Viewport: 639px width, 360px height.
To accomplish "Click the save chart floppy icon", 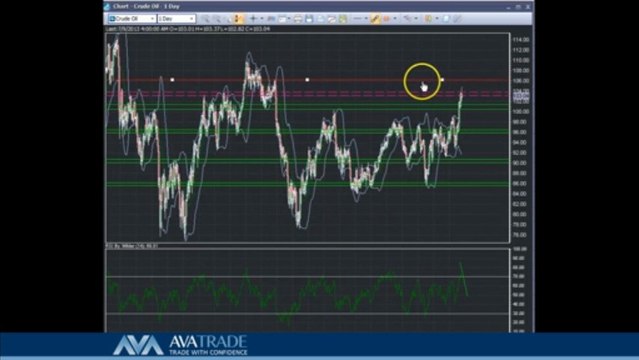I will (x=309, y=19).
